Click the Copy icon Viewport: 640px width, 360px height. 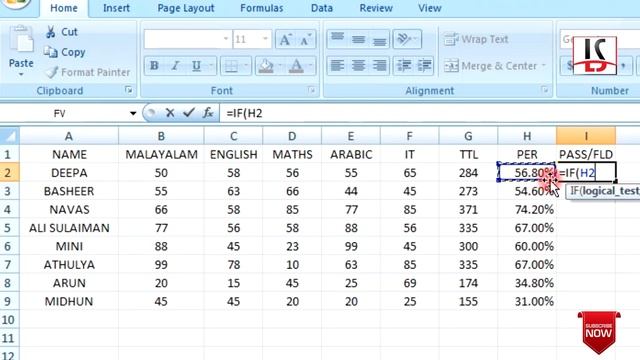tap(51, 52)
